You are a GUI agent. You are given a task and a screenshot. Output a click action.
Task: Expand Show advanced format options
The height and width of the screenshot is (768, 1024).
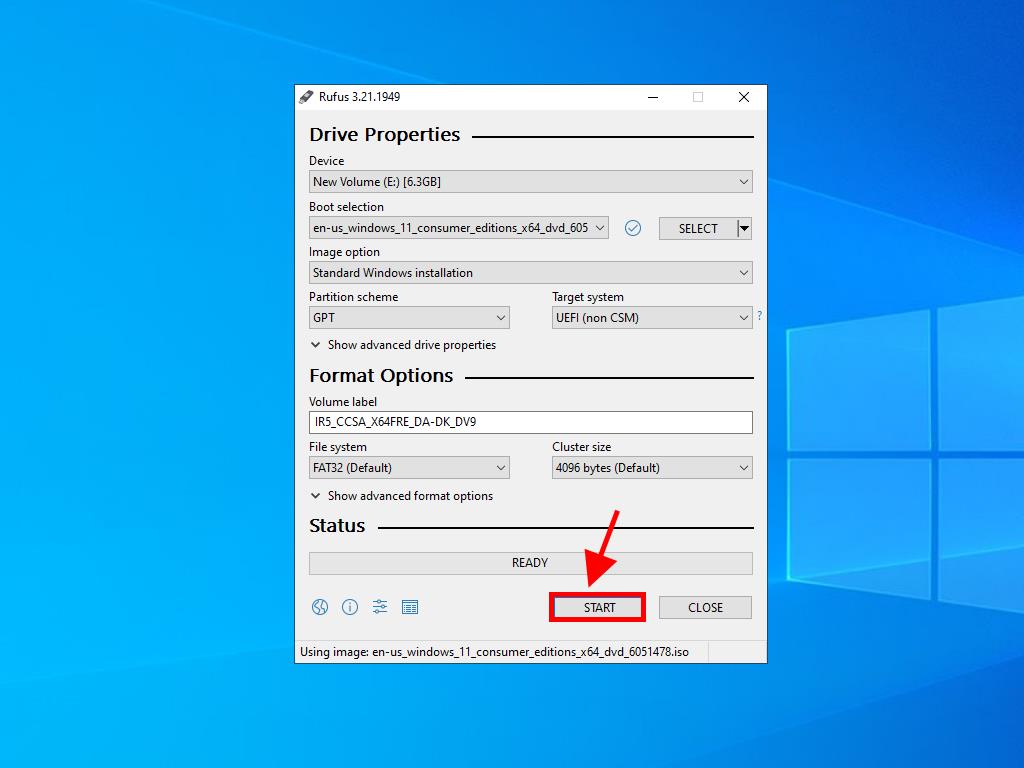tap(402, 496)
